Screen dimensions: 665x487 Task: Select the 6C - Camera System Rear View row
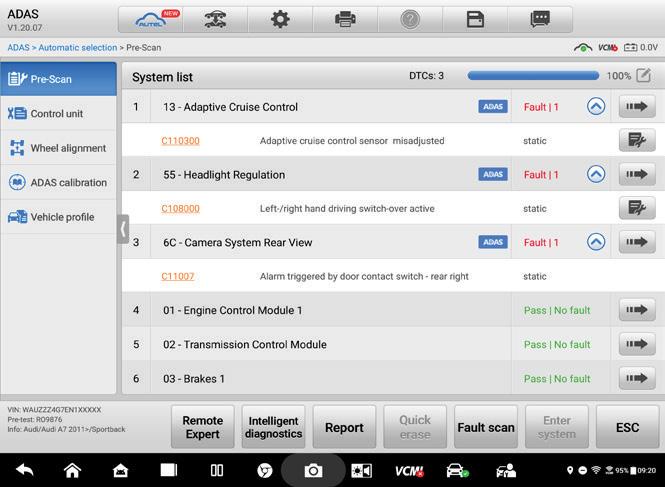coord(393,242)
